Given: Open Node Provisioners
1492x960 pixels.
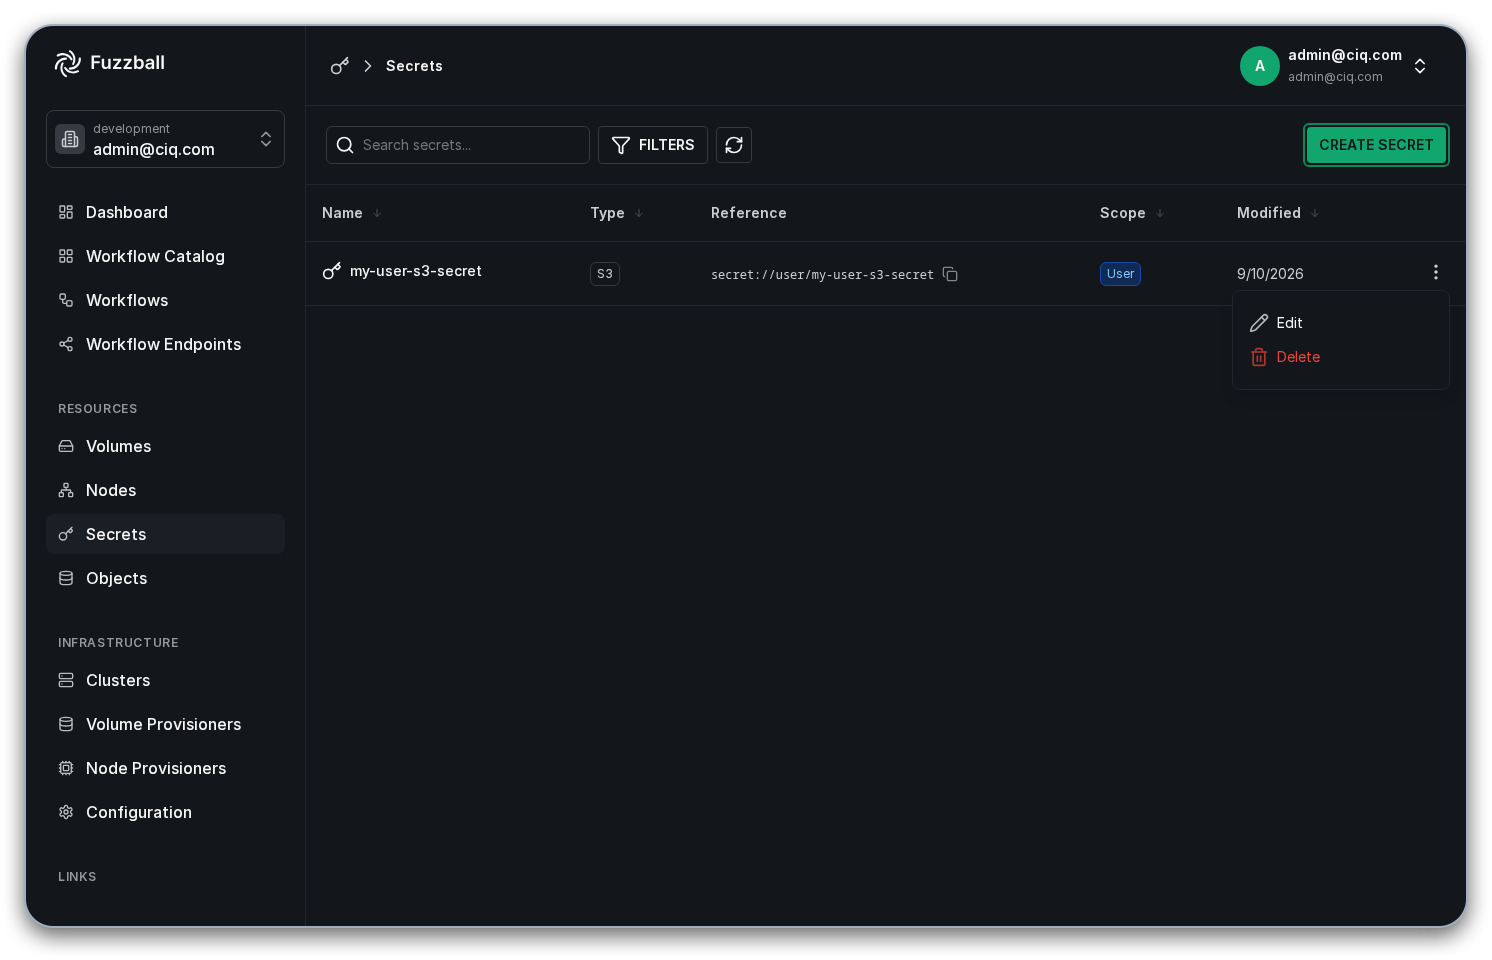Looking at the screenshot, I should tap(165, 768).
